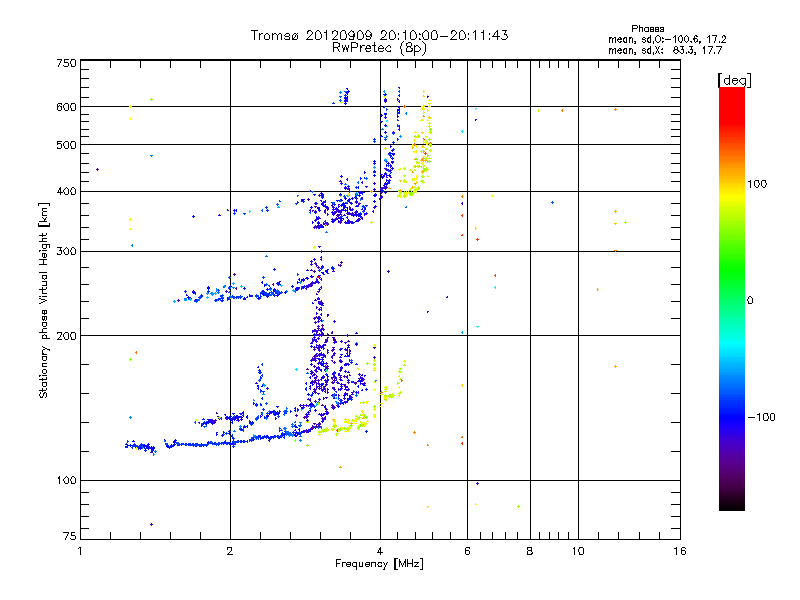Click the y-axis tick label 400

point(66,191)
